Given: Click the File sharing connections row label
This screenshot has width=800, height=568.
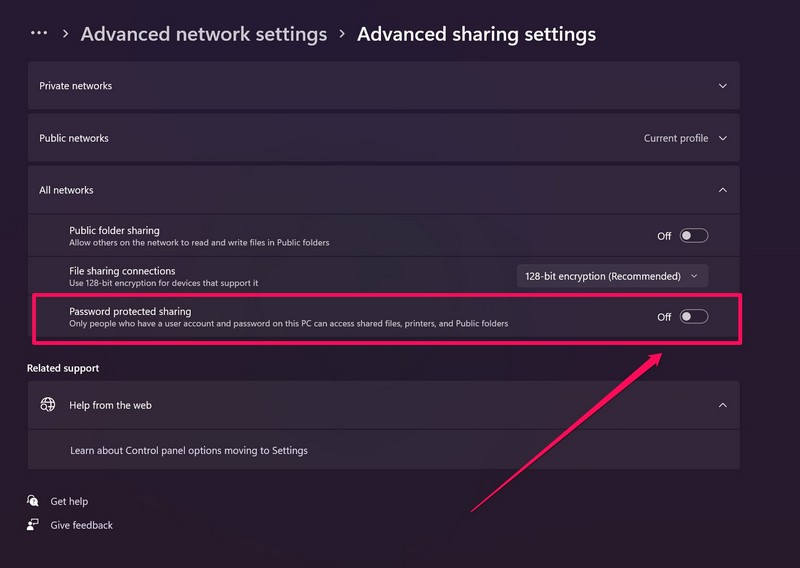Looking at the screenshot, I should (122, 270).
